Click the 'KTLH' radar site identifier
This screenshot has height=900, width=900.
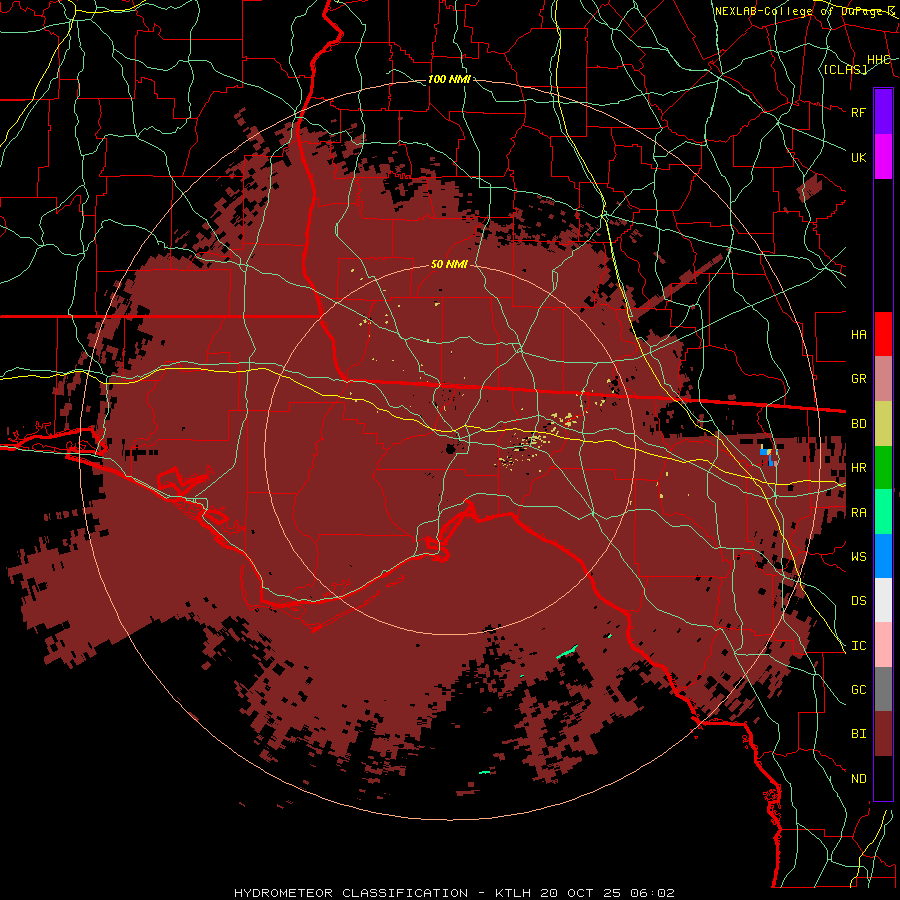(515, 893)
